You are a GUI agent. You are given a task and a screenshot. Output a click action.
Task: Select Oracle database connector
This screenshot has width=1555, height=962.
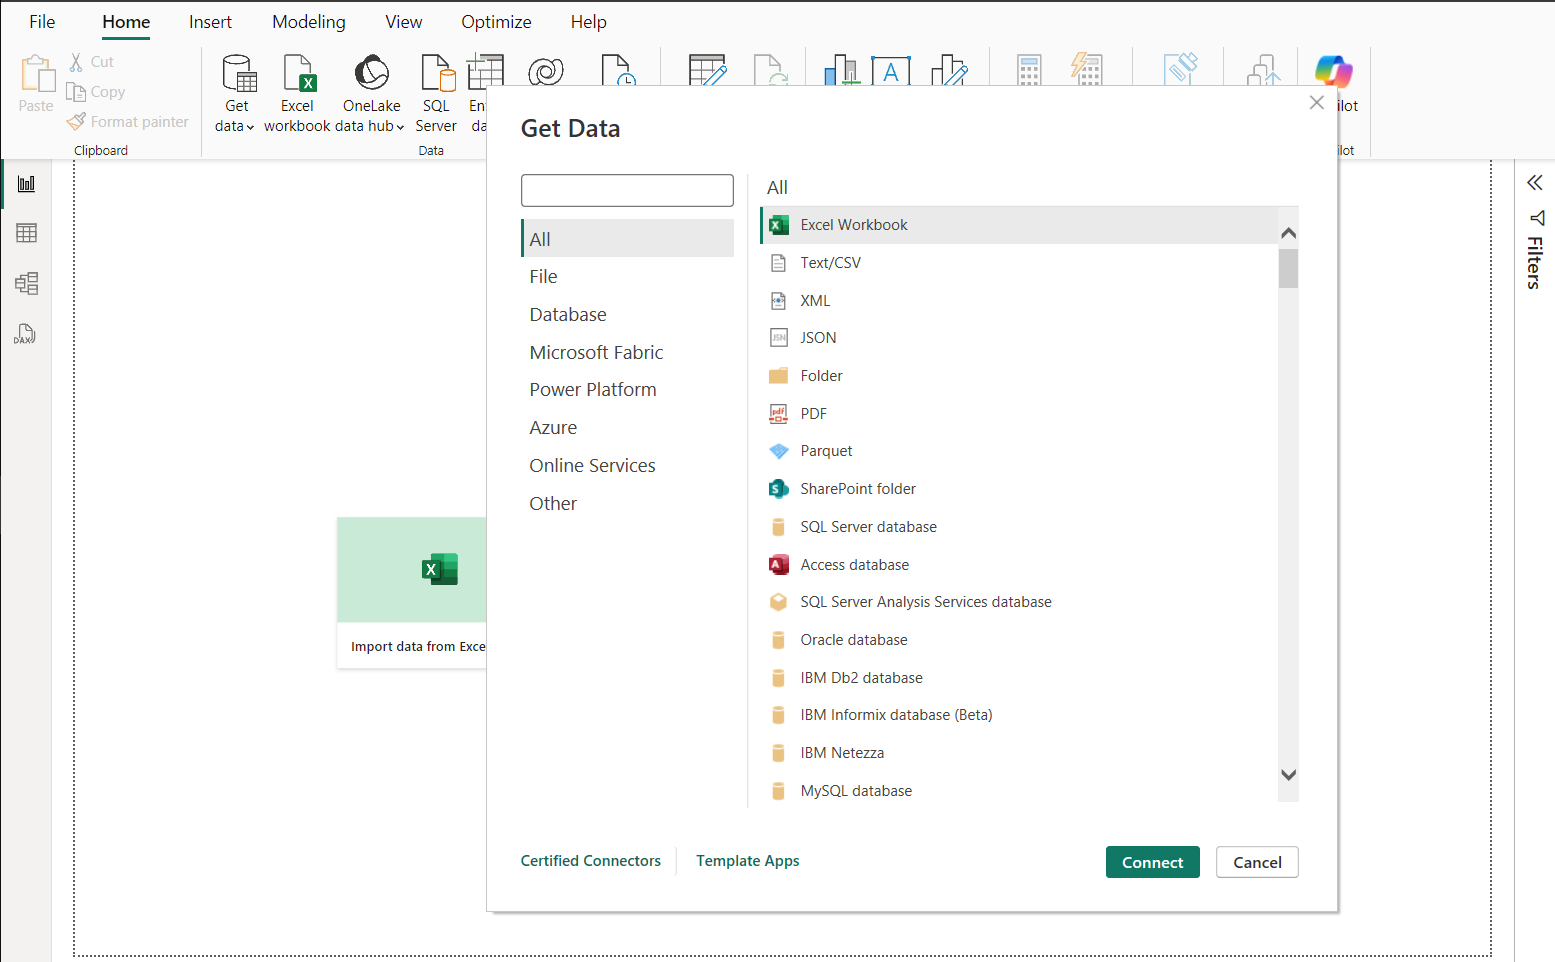point(1019,640)
